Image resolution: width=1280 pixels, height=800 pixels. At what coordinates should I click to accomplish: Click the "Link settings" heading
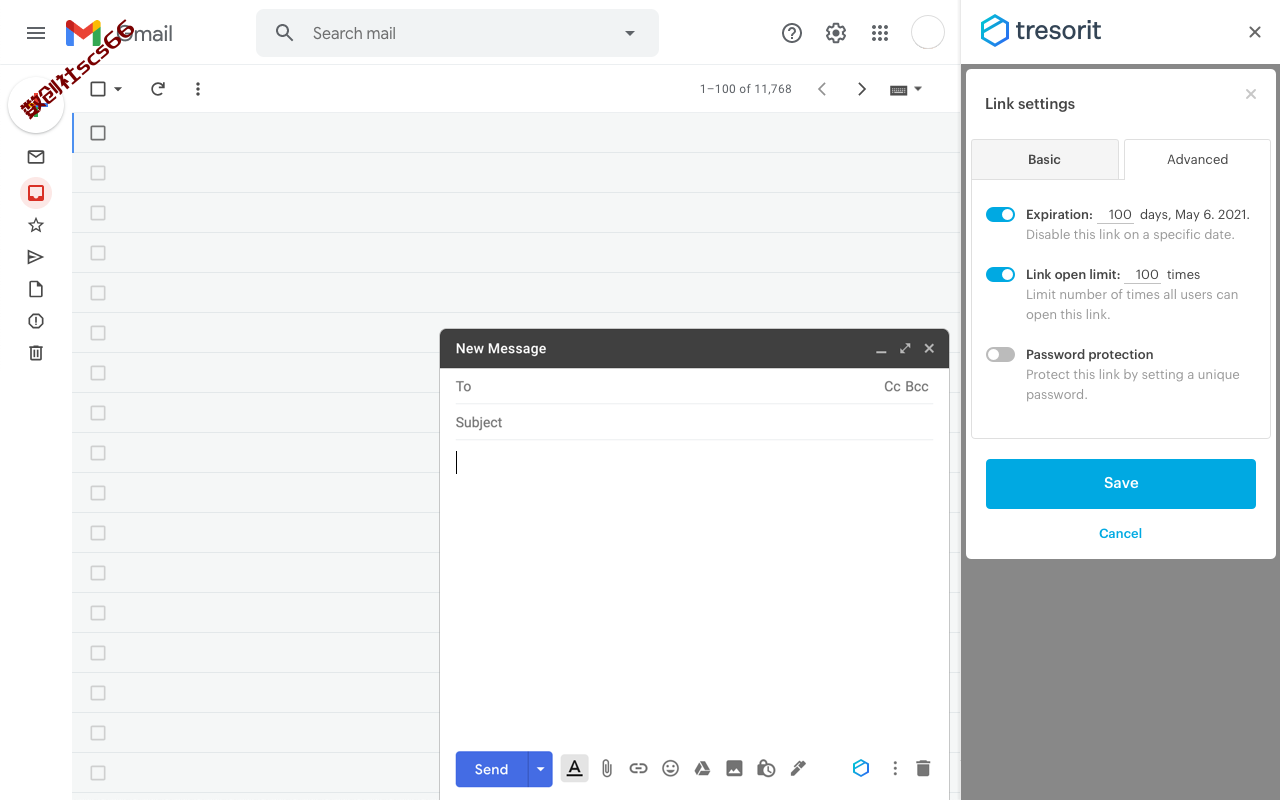(1030, 104)
